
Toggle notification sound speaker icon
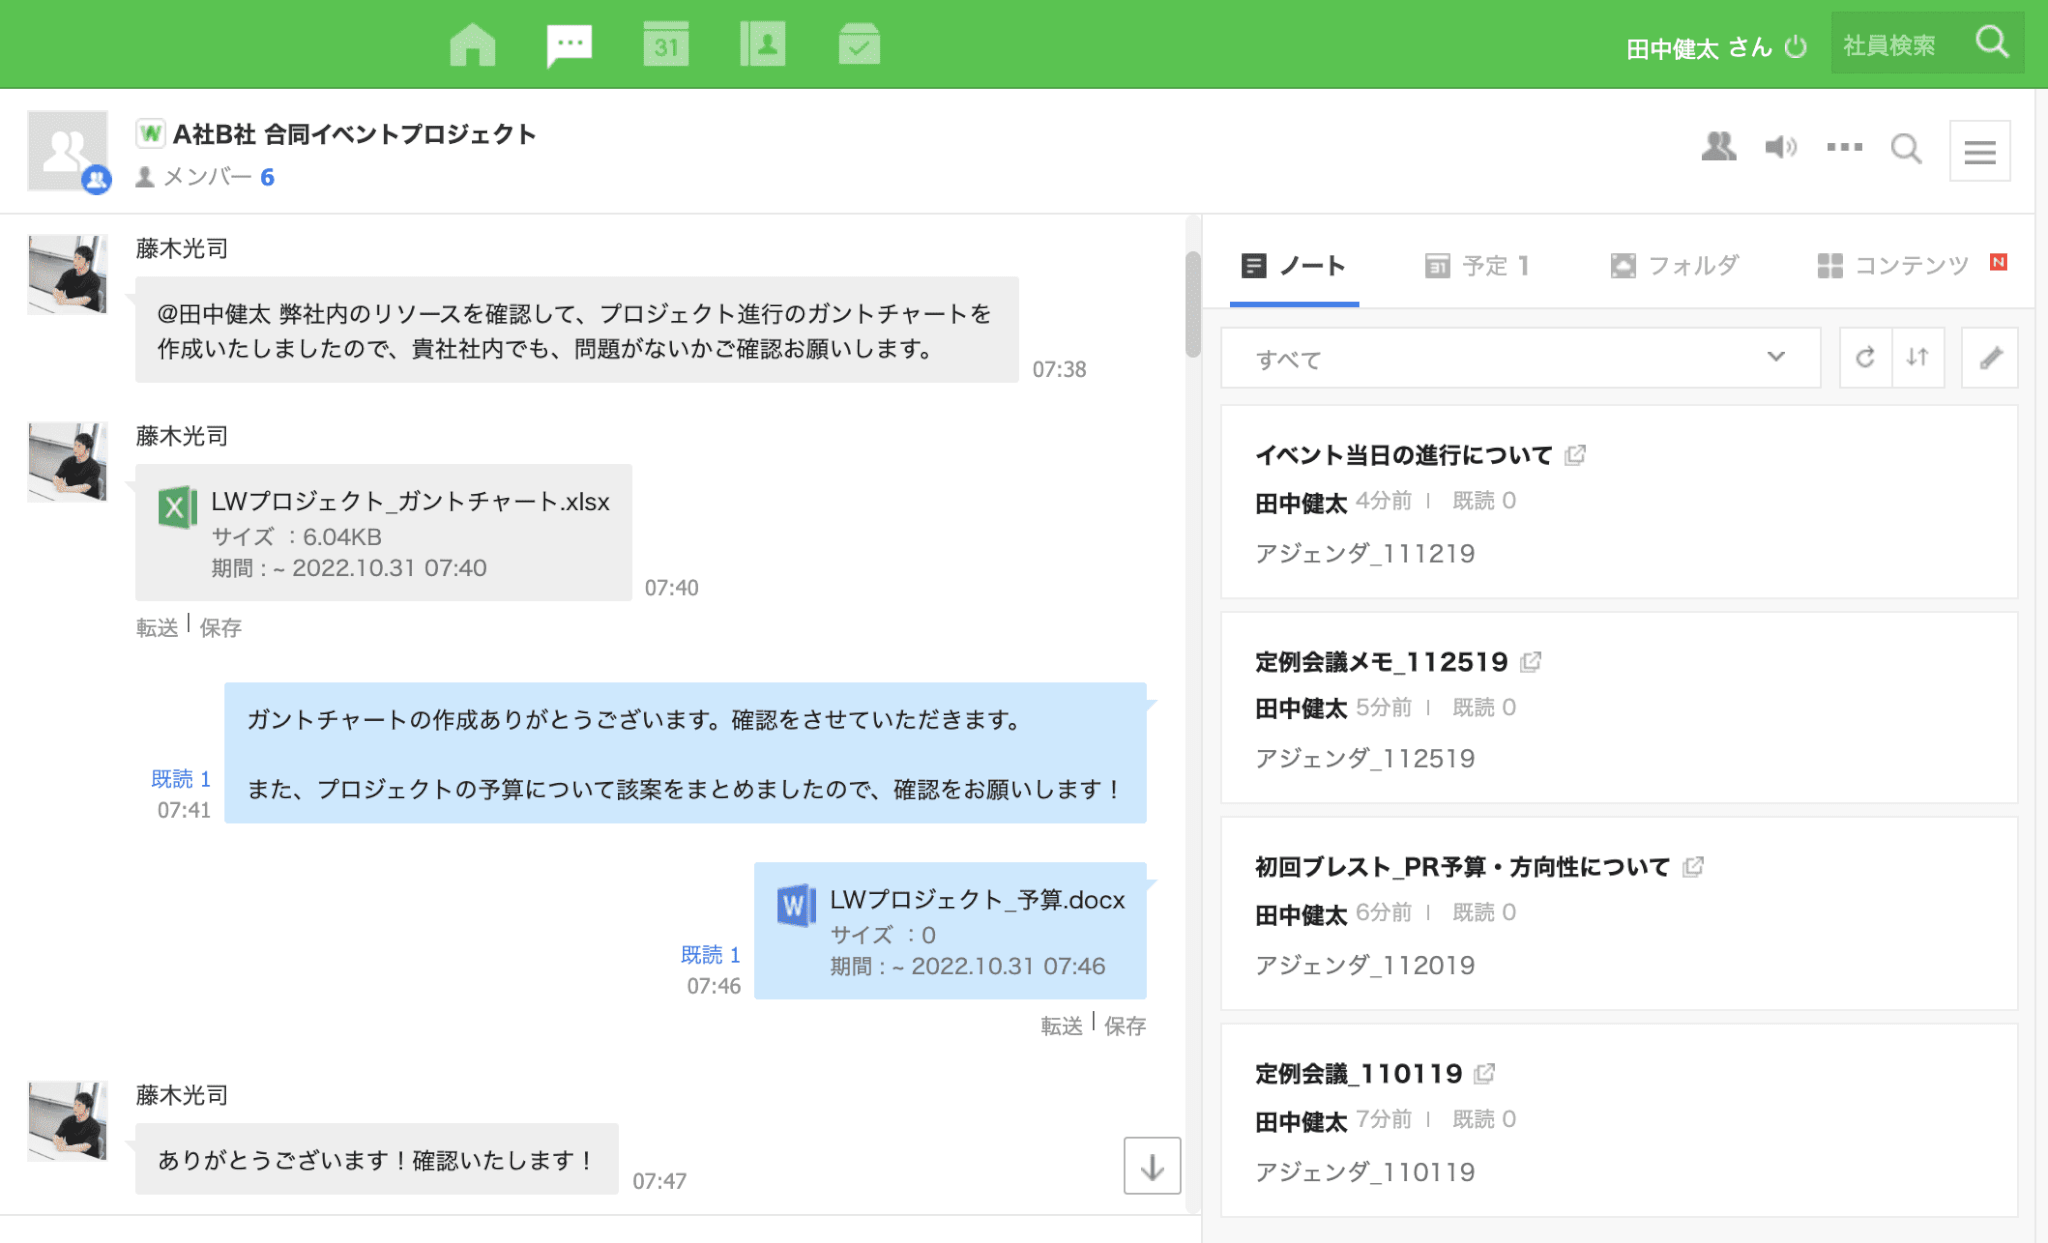(x=1780, y=148)
